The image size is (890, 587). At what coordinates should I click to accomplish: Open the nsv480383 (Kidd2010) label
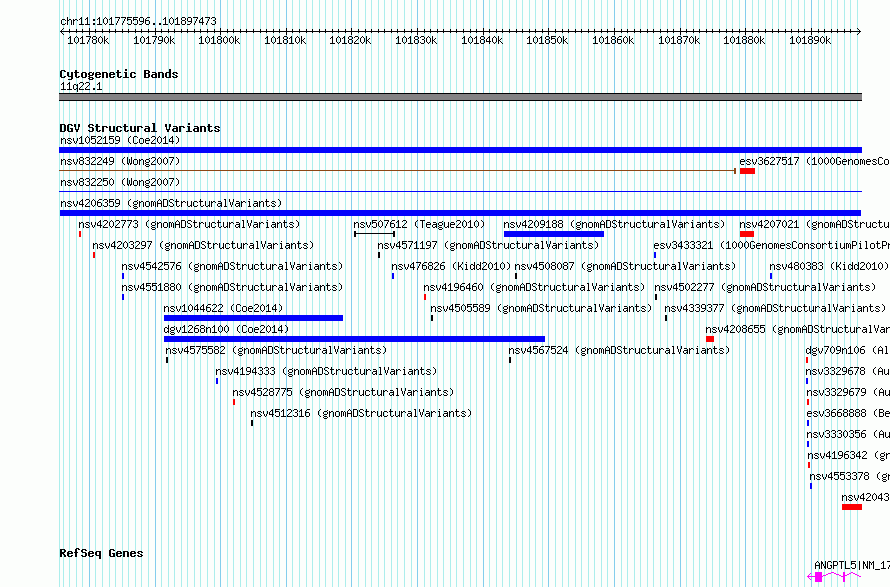(x=829, y=266)
